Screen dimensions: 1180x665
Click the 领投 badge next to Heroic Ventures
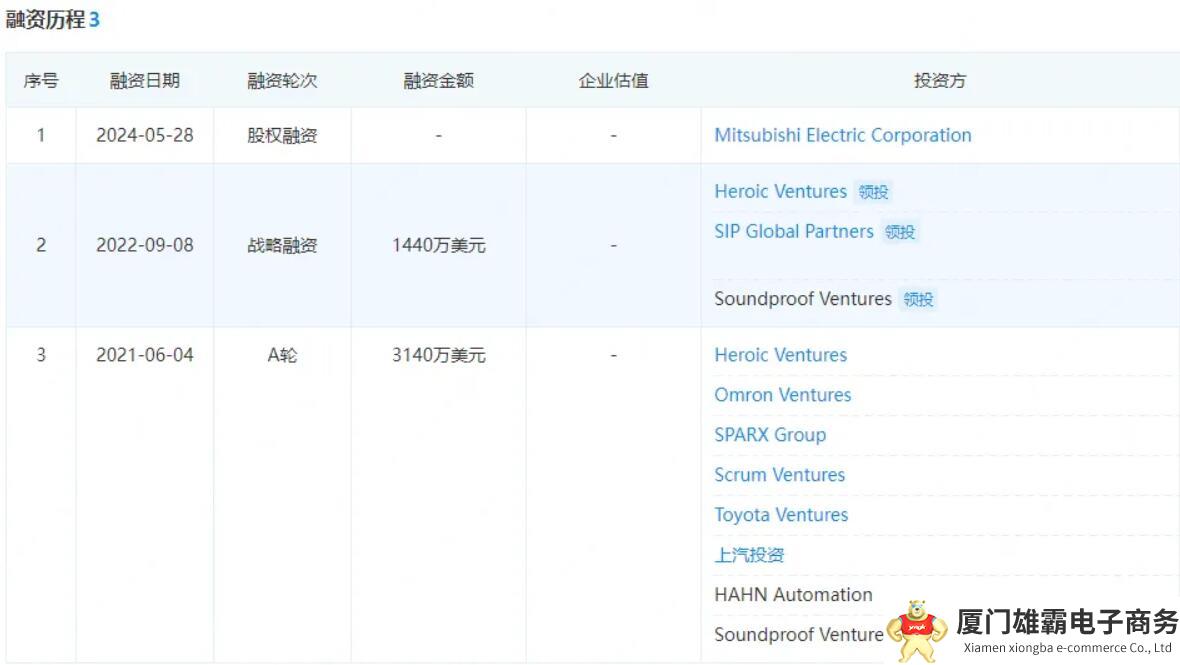click(873, 192)
